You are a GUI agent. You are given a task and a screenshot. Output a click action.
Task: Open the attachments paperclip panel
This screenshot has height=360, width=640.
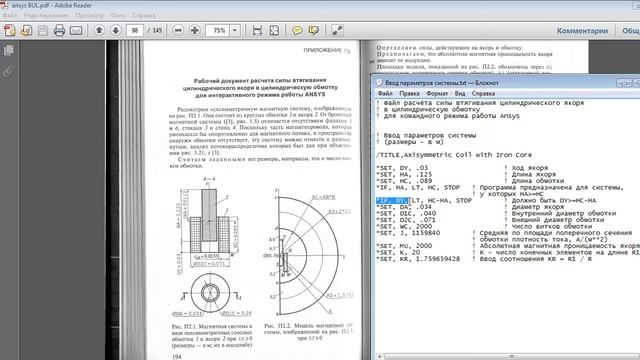point(9,72)
